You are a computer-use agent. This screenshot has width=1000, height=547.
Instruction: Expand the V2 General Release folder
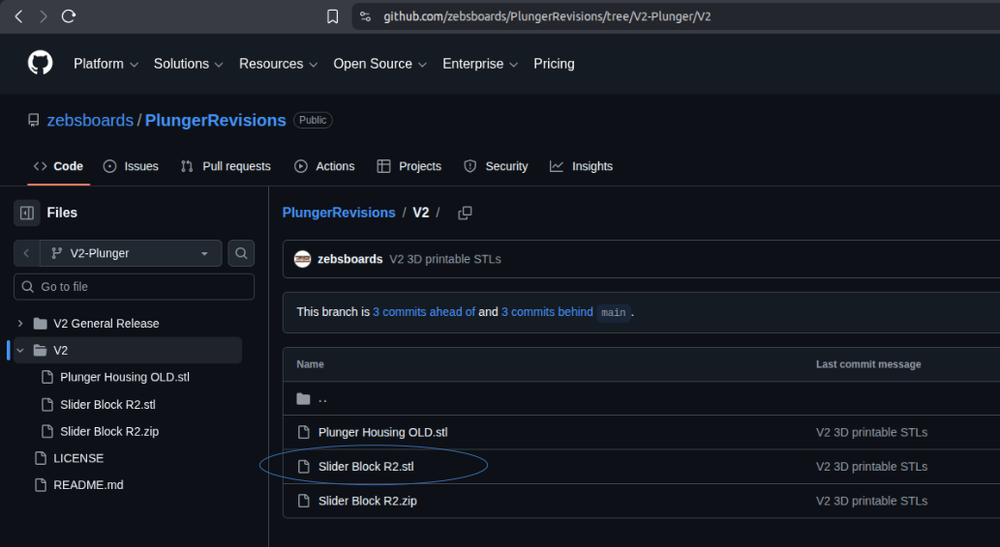point(20,324)
